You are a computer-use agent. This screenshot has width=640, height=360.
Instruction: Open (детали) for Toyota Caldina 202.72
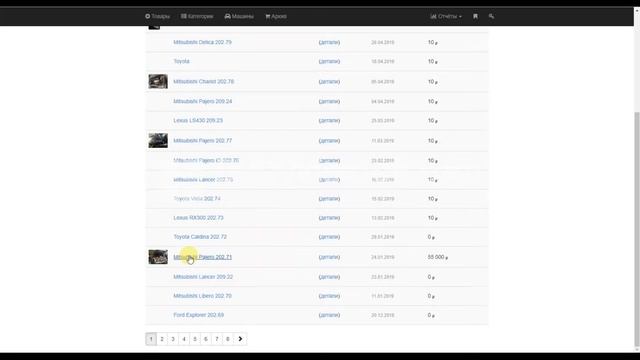(329, 237)
